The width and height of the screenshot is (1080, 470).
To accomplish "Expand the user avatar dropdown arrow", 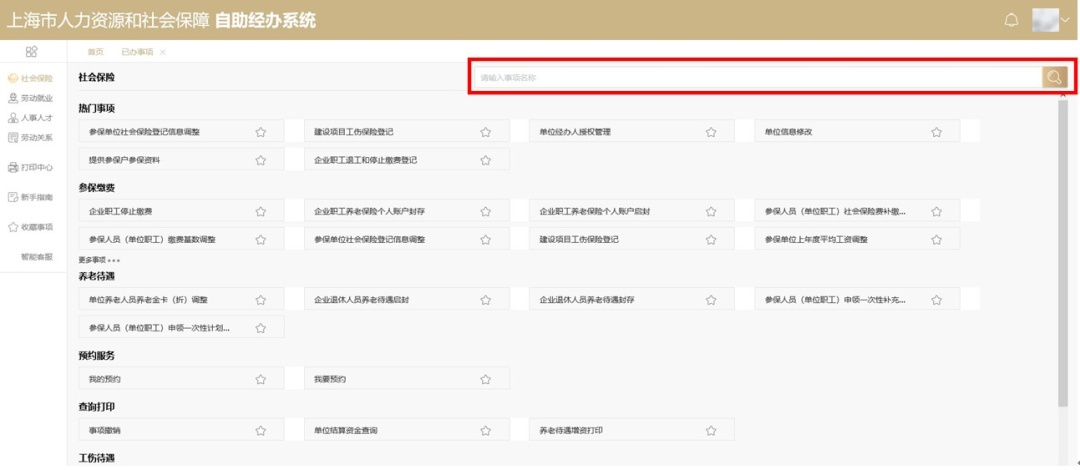I will (1065, 20).
